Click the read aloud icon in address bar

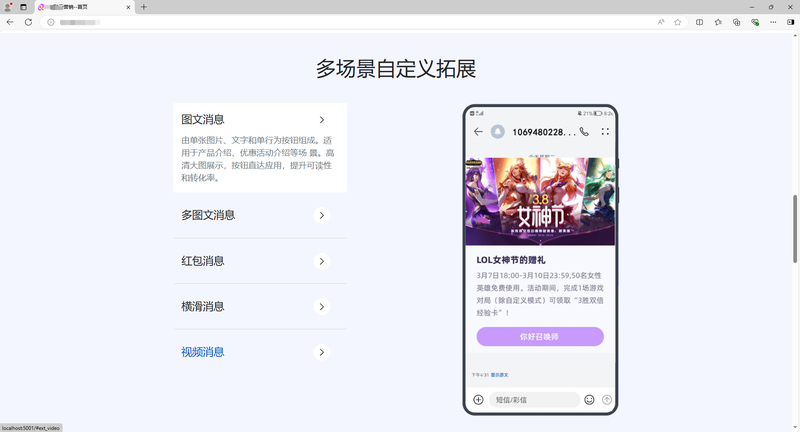661,22
